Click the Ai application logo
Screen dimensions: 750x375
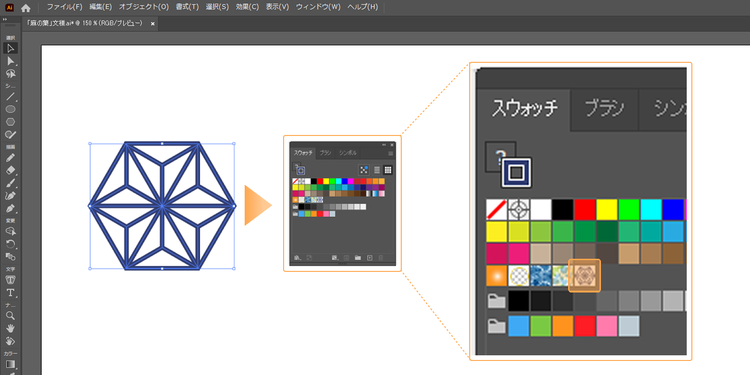coord(10,8)
